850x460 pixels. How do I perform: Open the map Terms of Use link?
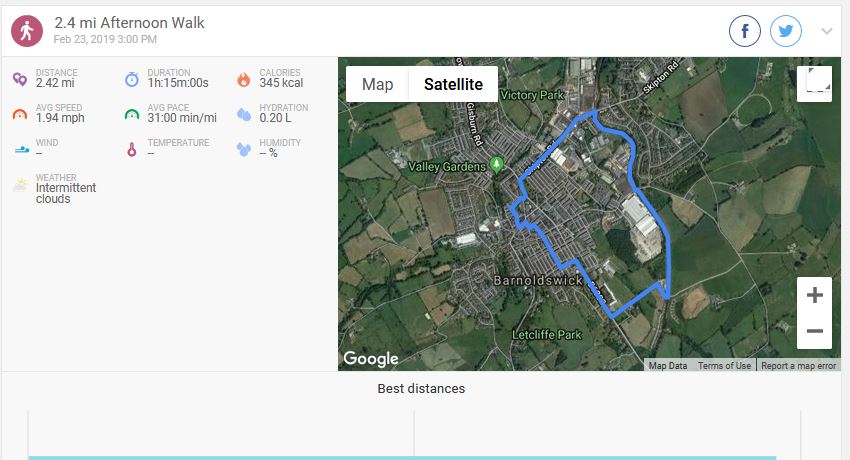point(724,366)
